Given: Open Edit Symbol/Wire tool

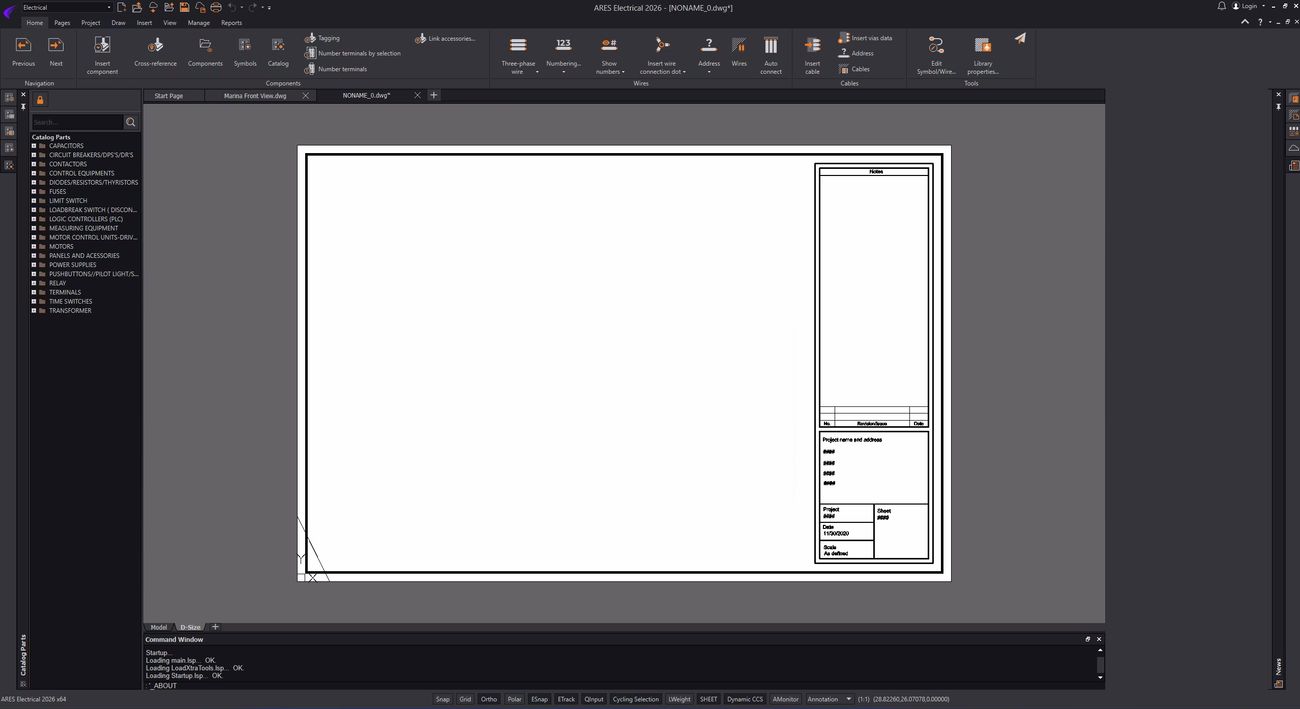Looking at the screenshot, I should click(936, 46).
